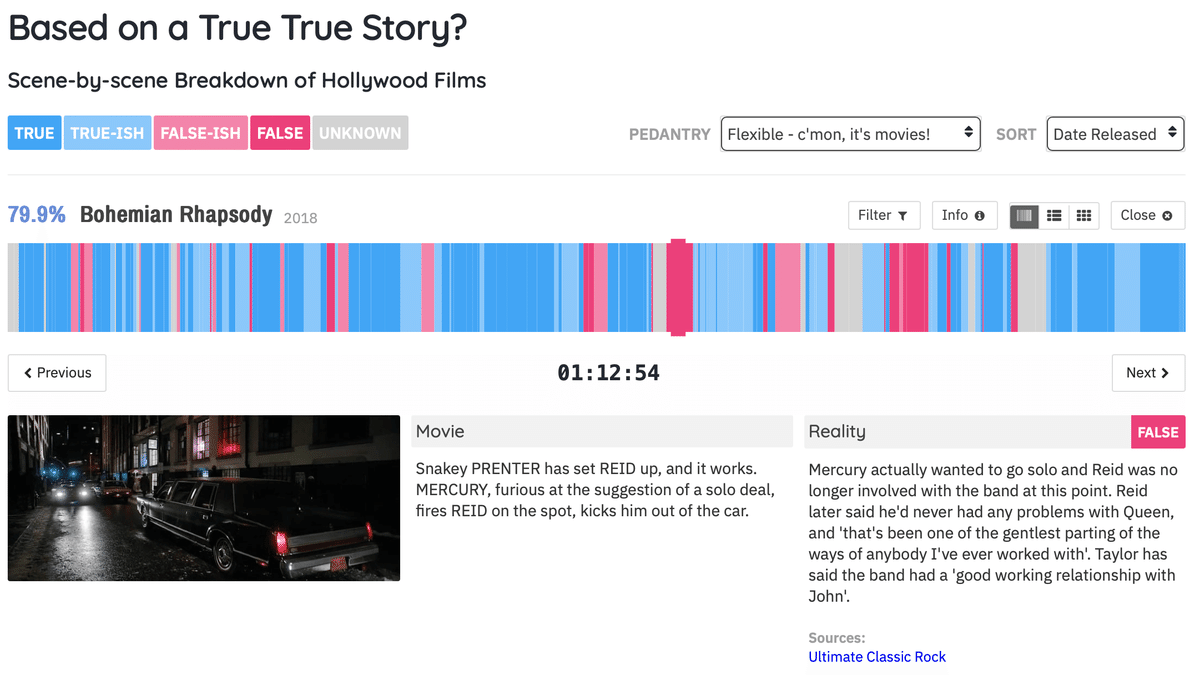
Task: Advance to the Next scene
Action: (1148, 373)
